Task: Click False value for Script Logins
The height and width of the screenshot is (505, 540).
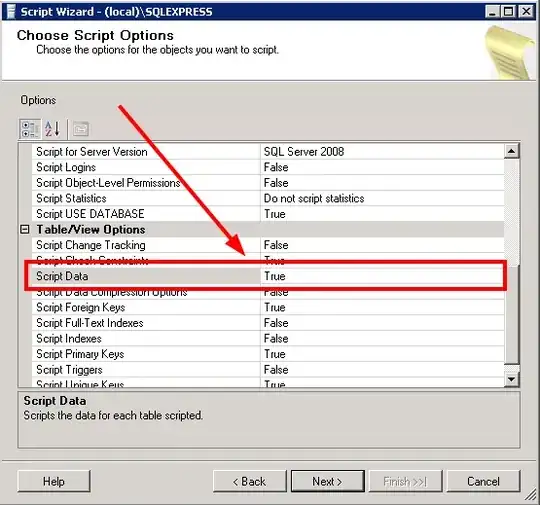Action: click(x=276, y=167)
